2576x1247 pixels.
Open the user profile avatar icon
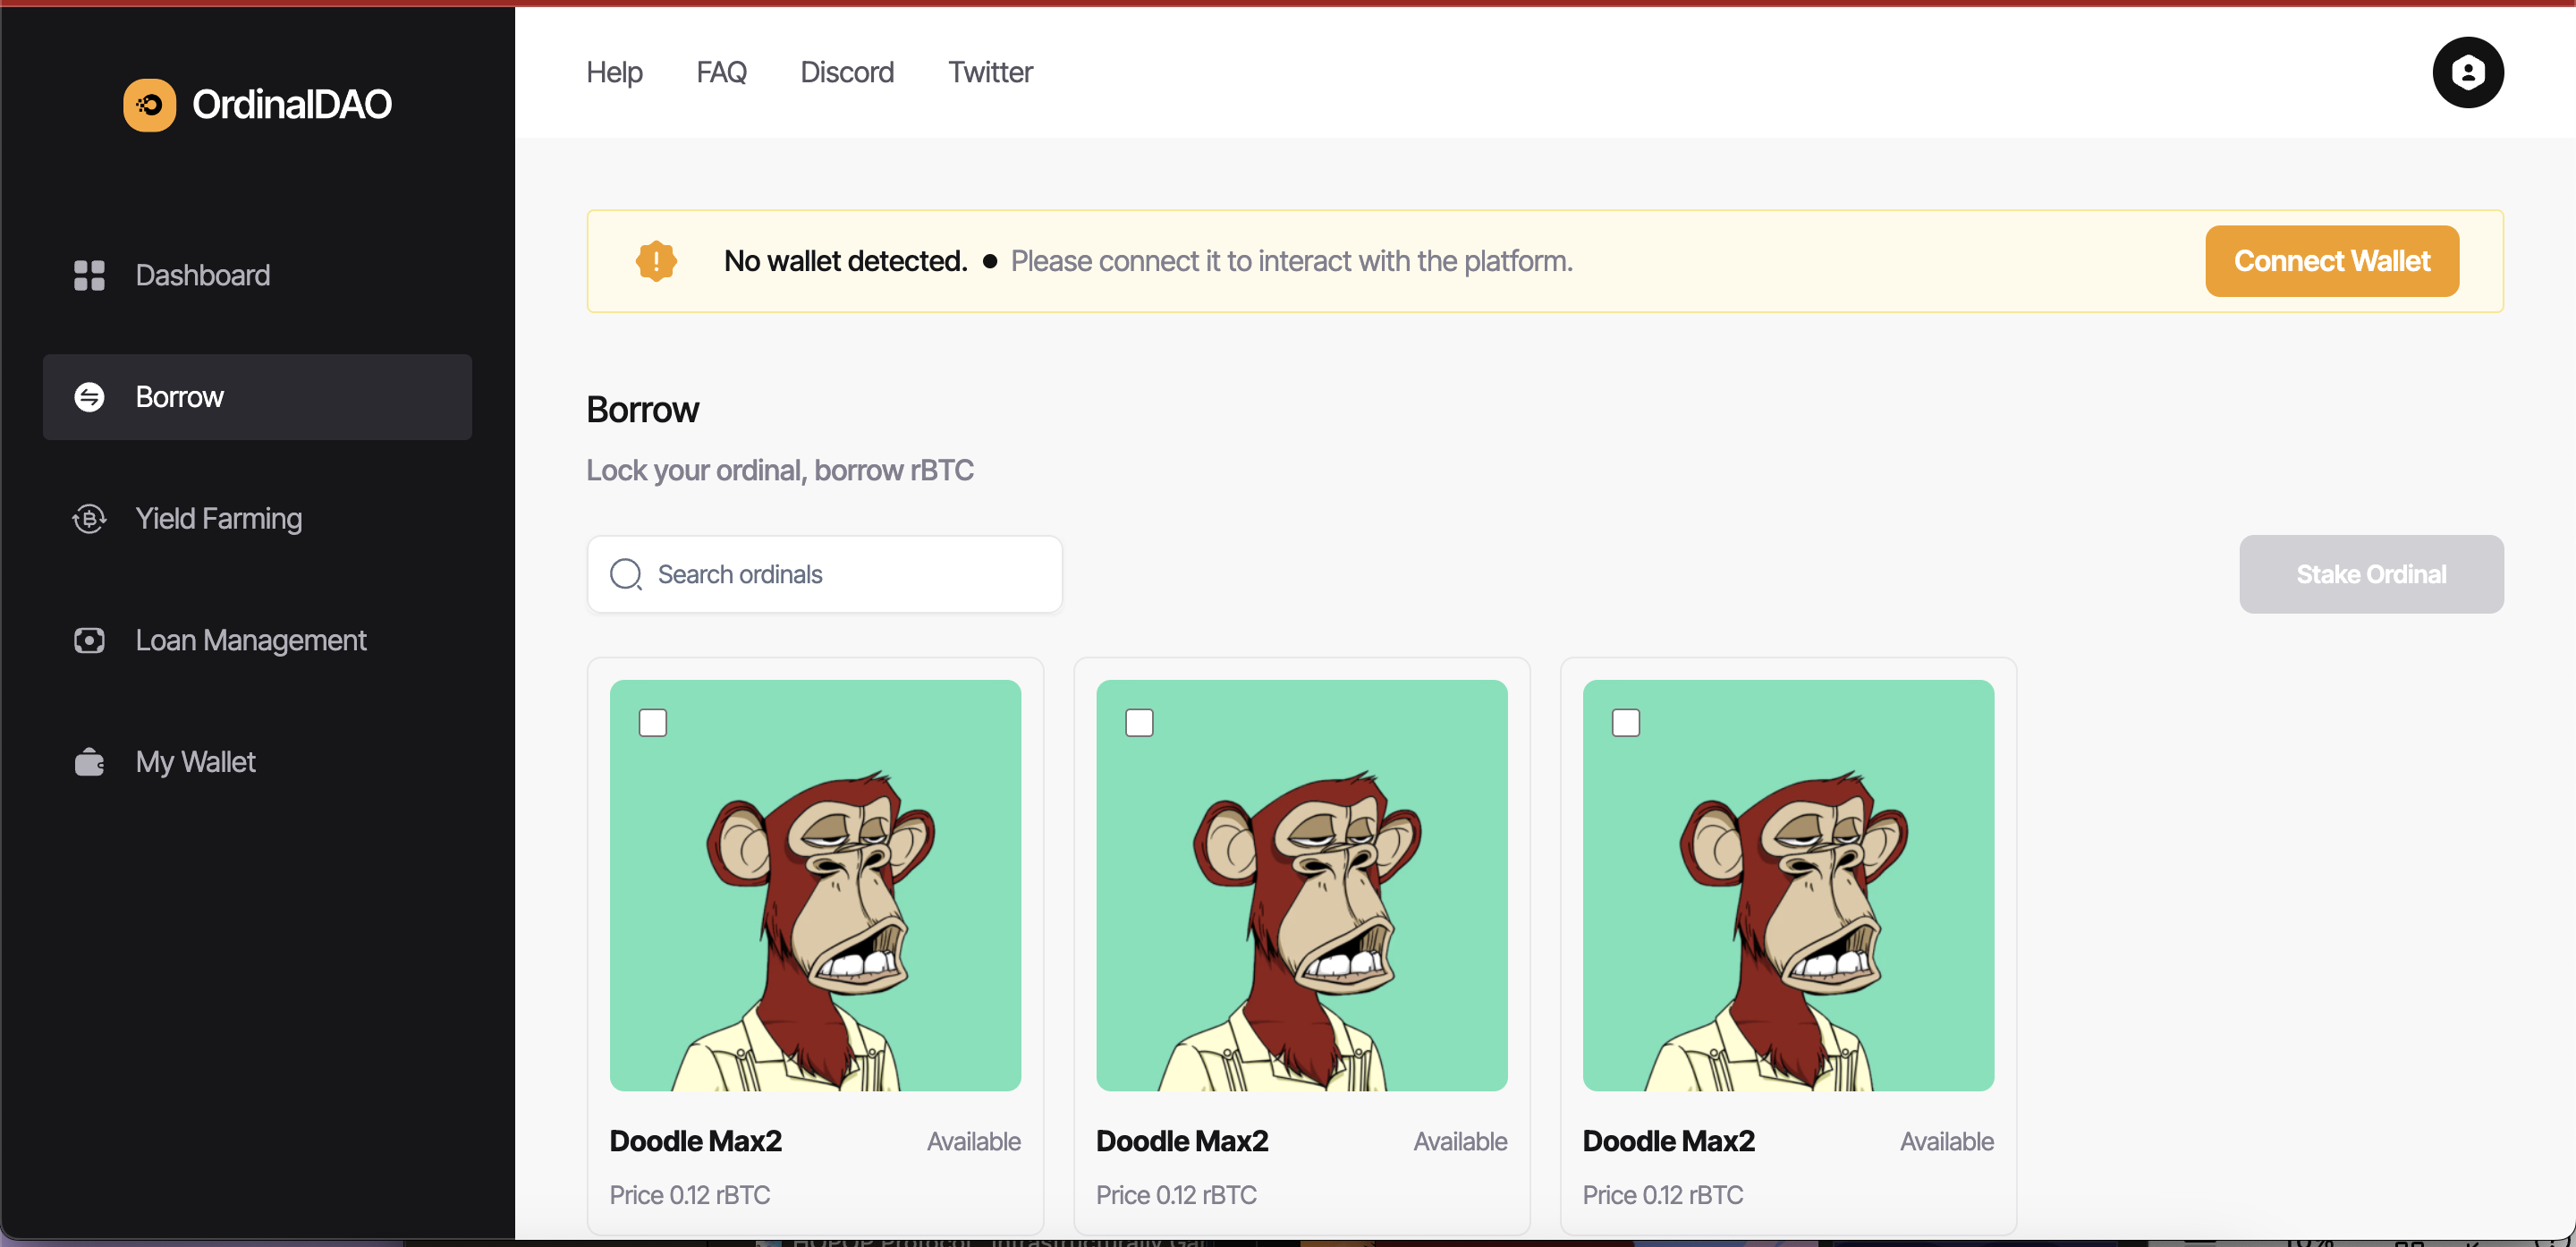[x=2466, y=73]
